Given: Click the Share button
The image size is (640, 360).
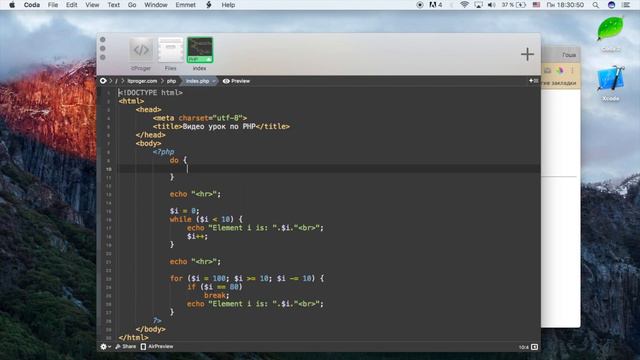Looking at the screenshot, I should [x=126, y=347].
